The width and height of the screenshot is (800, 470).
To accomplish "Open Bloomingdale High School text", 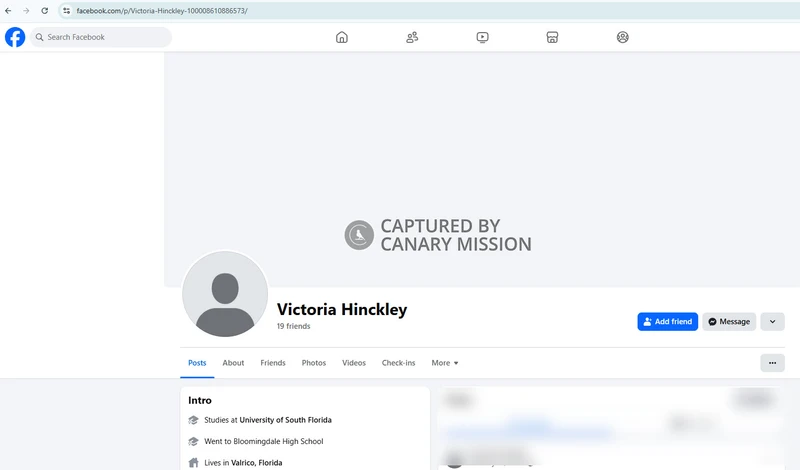I will click(x=278, y=441).
